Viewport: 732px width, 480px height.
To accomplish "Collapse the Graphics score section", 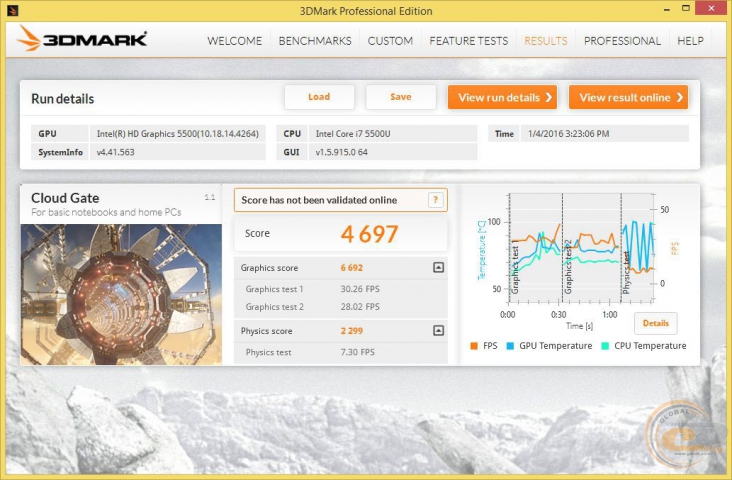I will 438,268.
